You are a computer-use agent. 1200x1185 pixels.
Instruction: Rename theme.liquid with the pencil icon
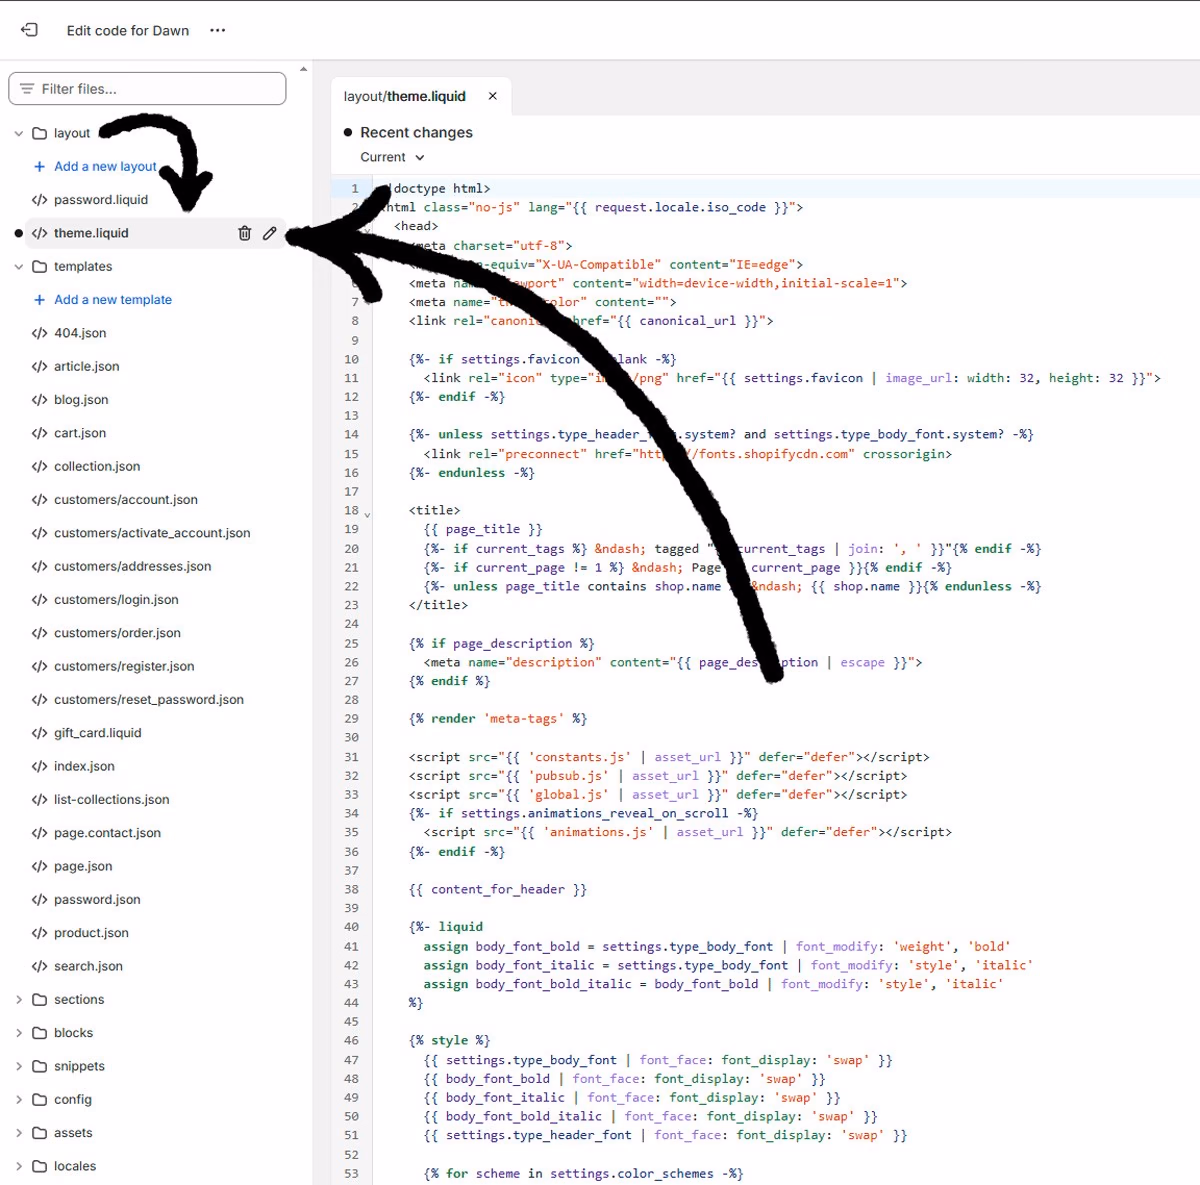coord(269,233)
